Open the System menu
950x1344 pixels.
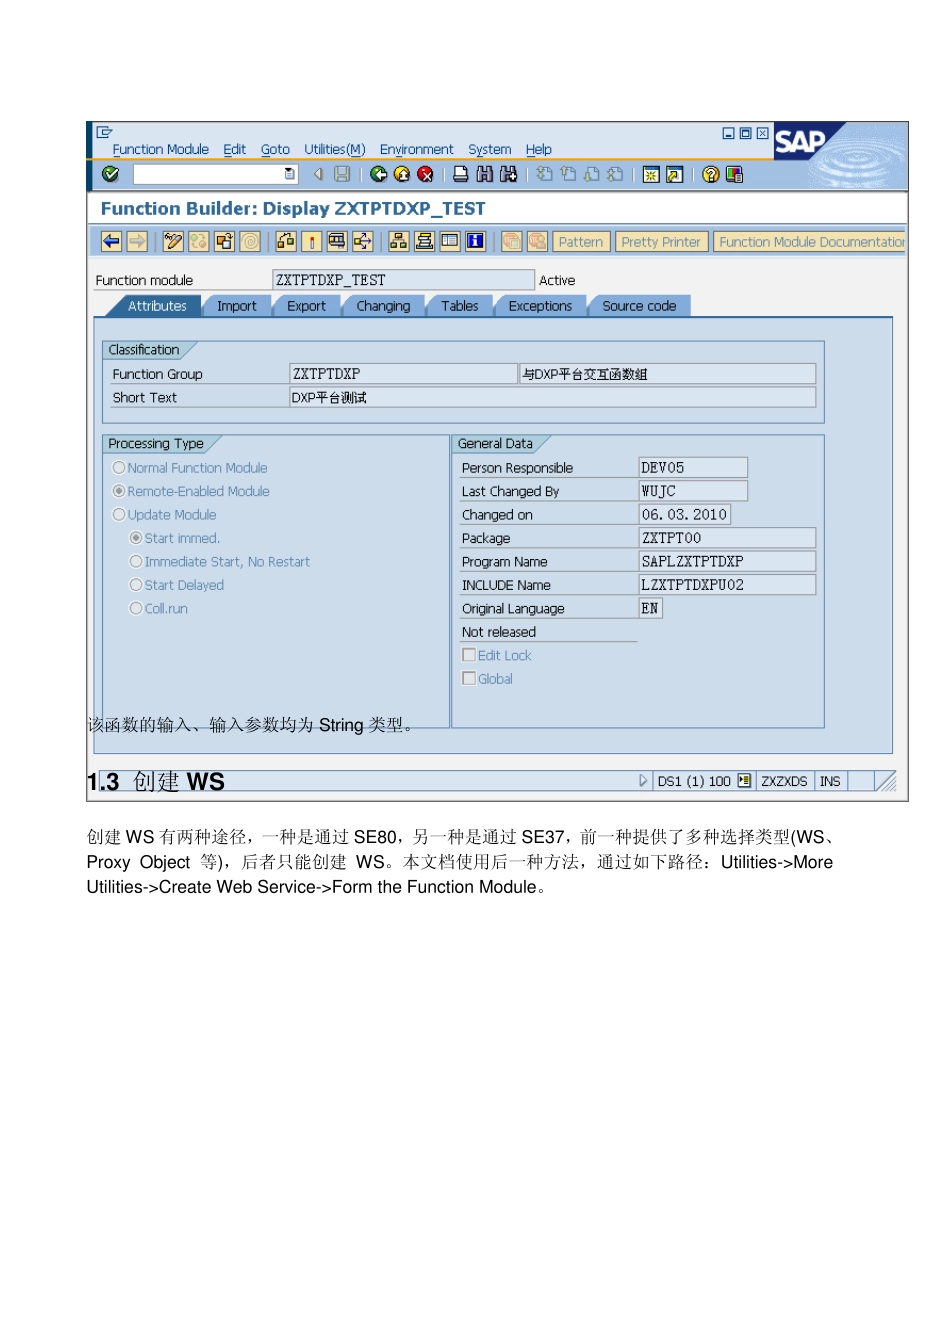coord(490,149)
